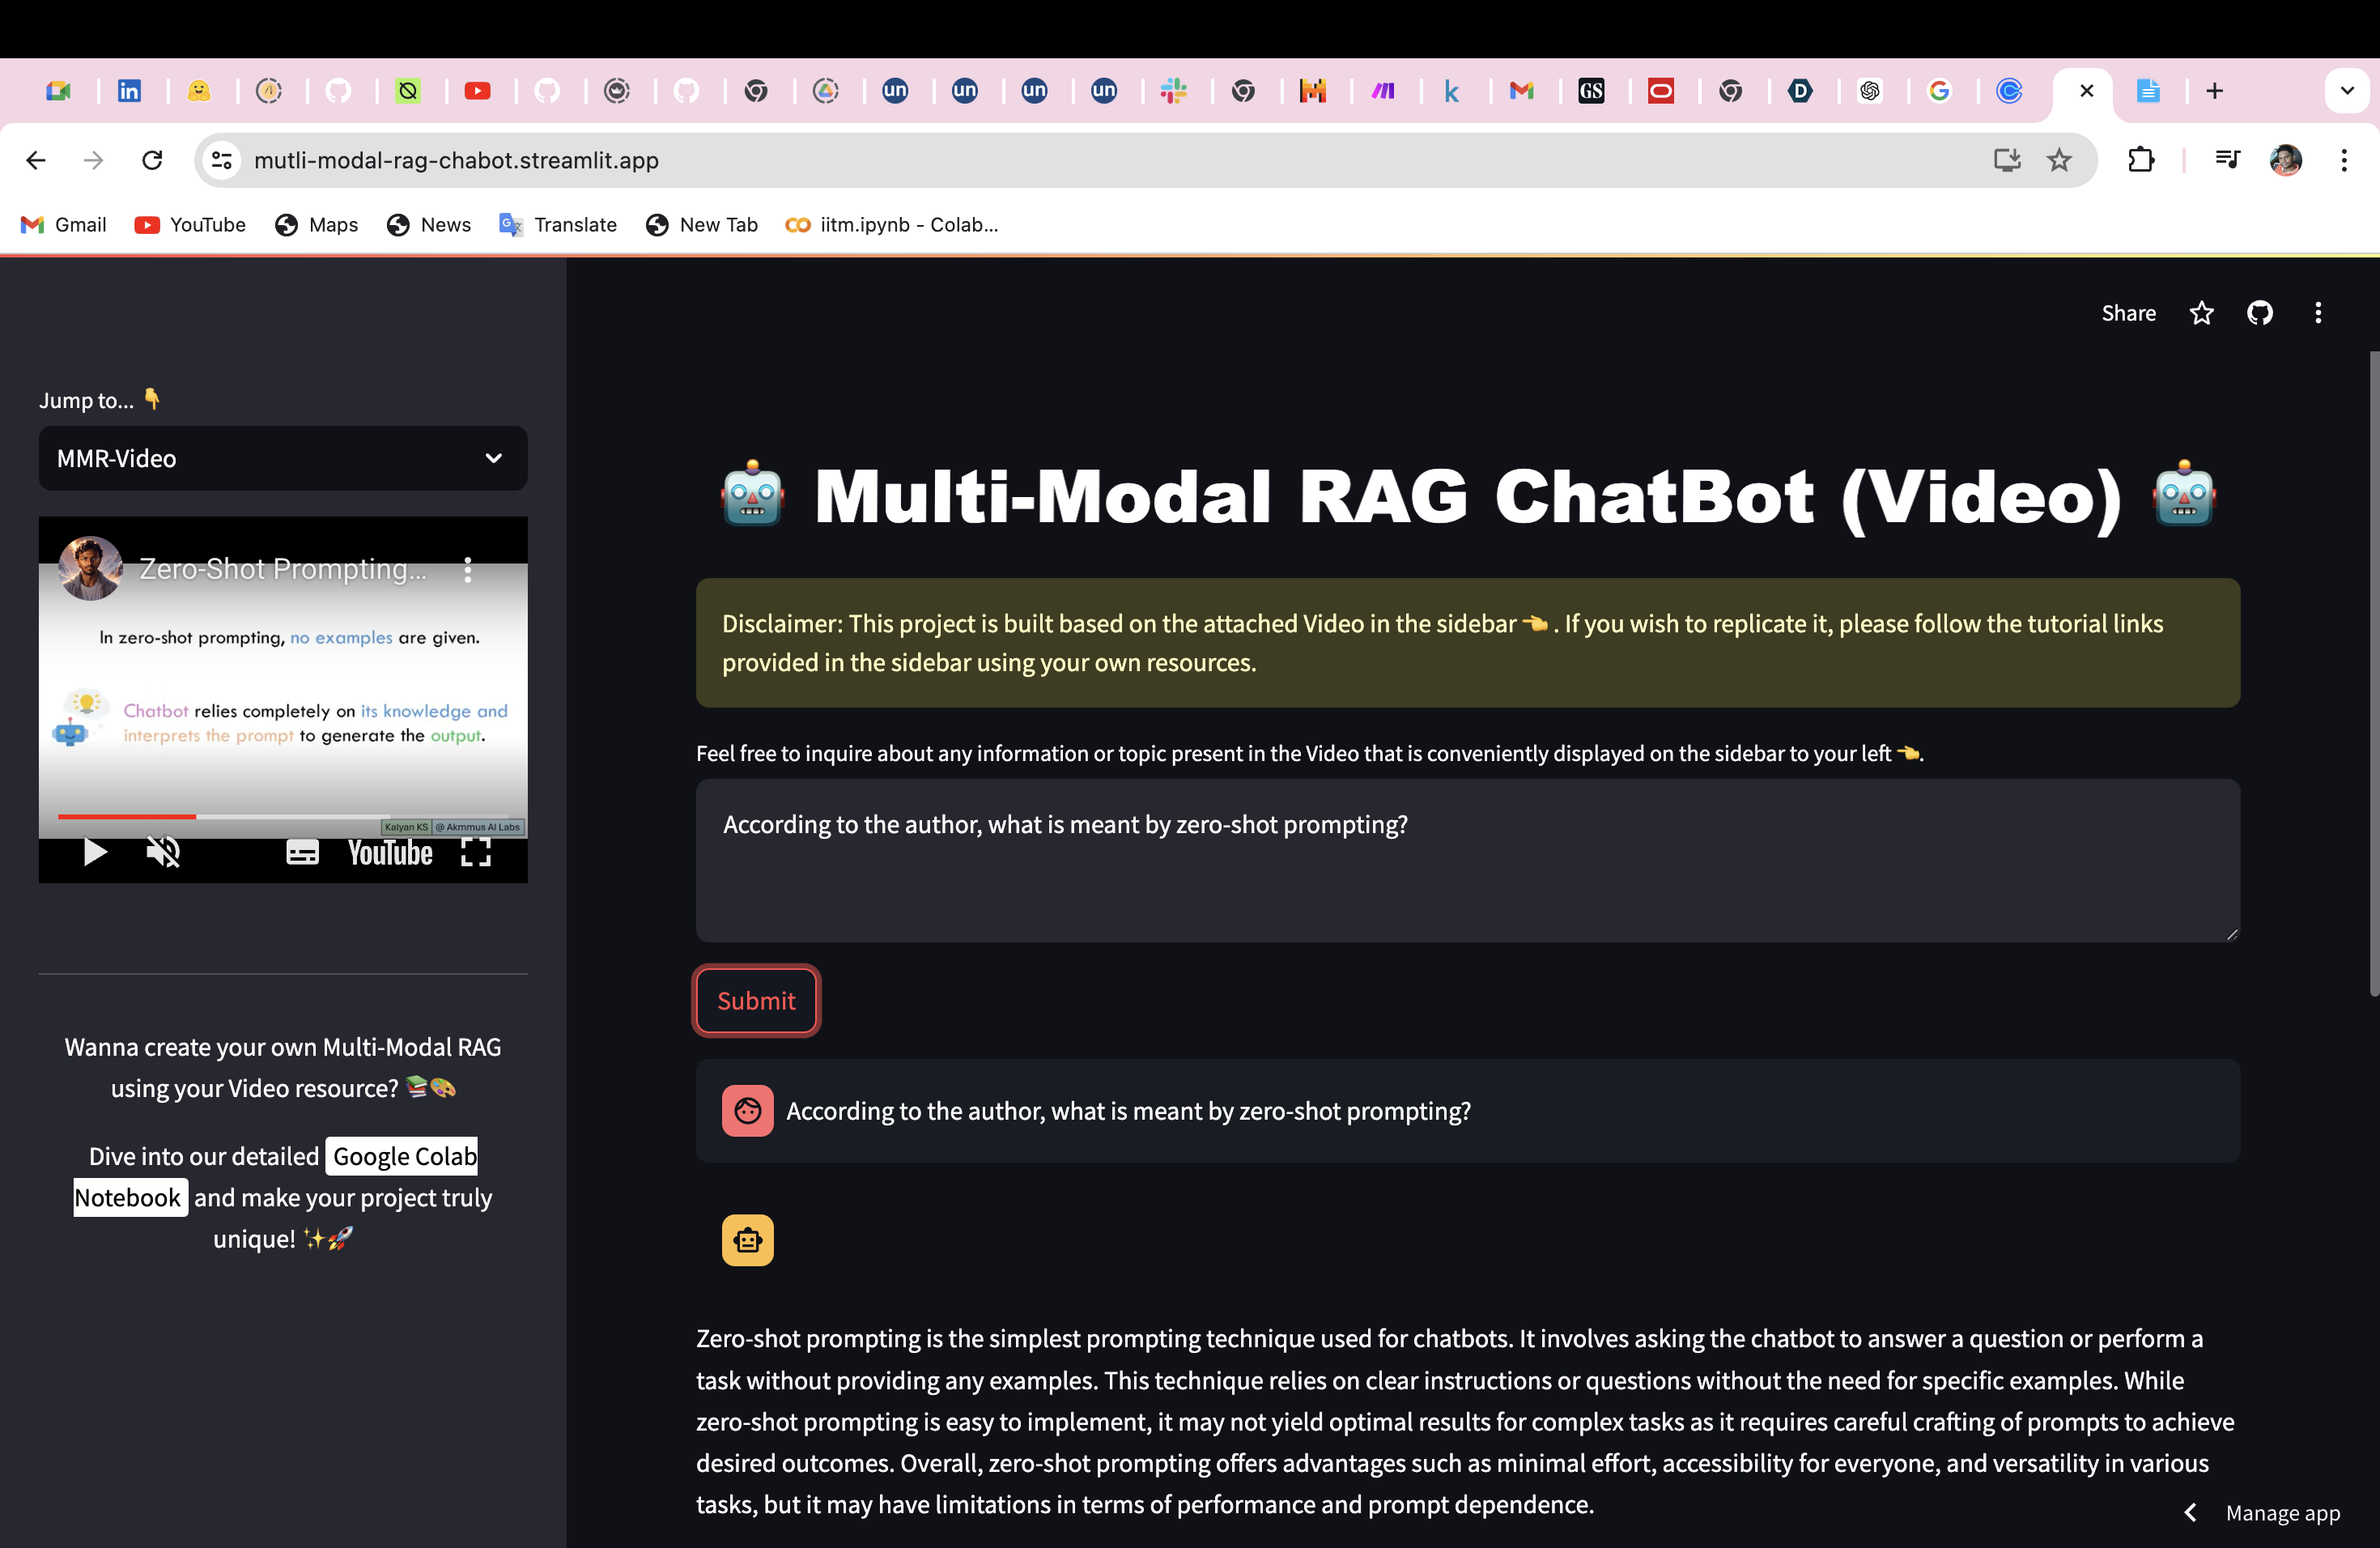Bookmark this page using the address bar star
This screenshot has width=2380, height=1548.
point(2059,160)
